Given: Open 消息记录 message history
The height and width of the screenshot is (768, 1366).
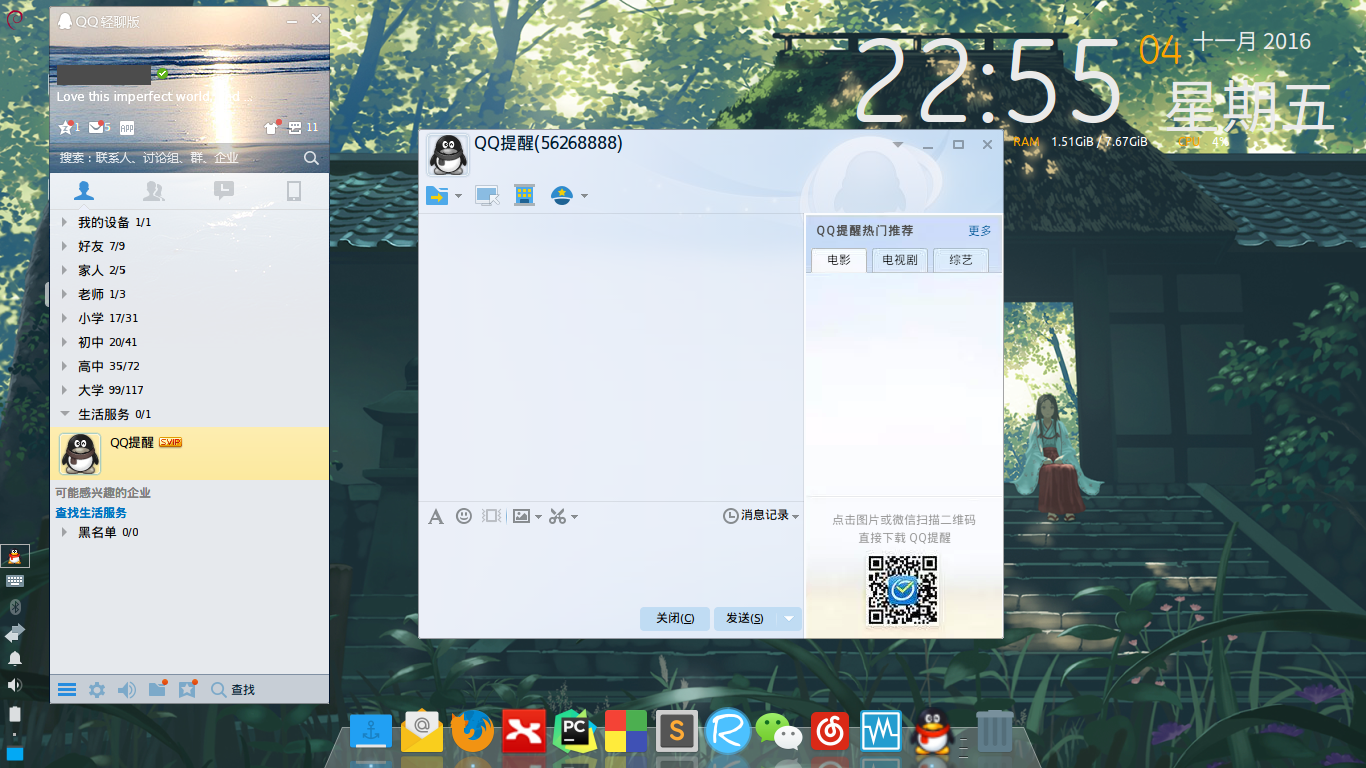Looking at the screenshot, I should pyautogui.click(x=762, y=516).
